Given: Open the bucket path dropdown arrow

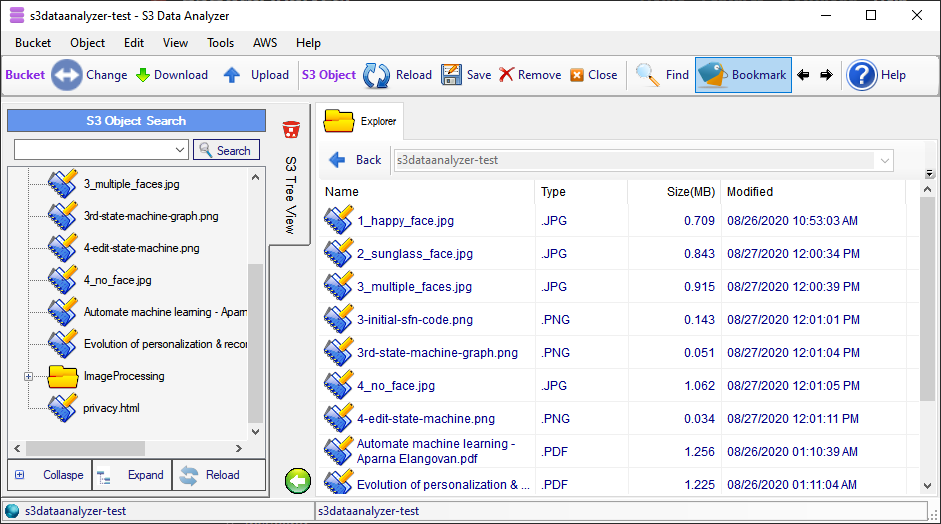Looking at the screenshot, I should pyautogui.click(x=884, y=160).
